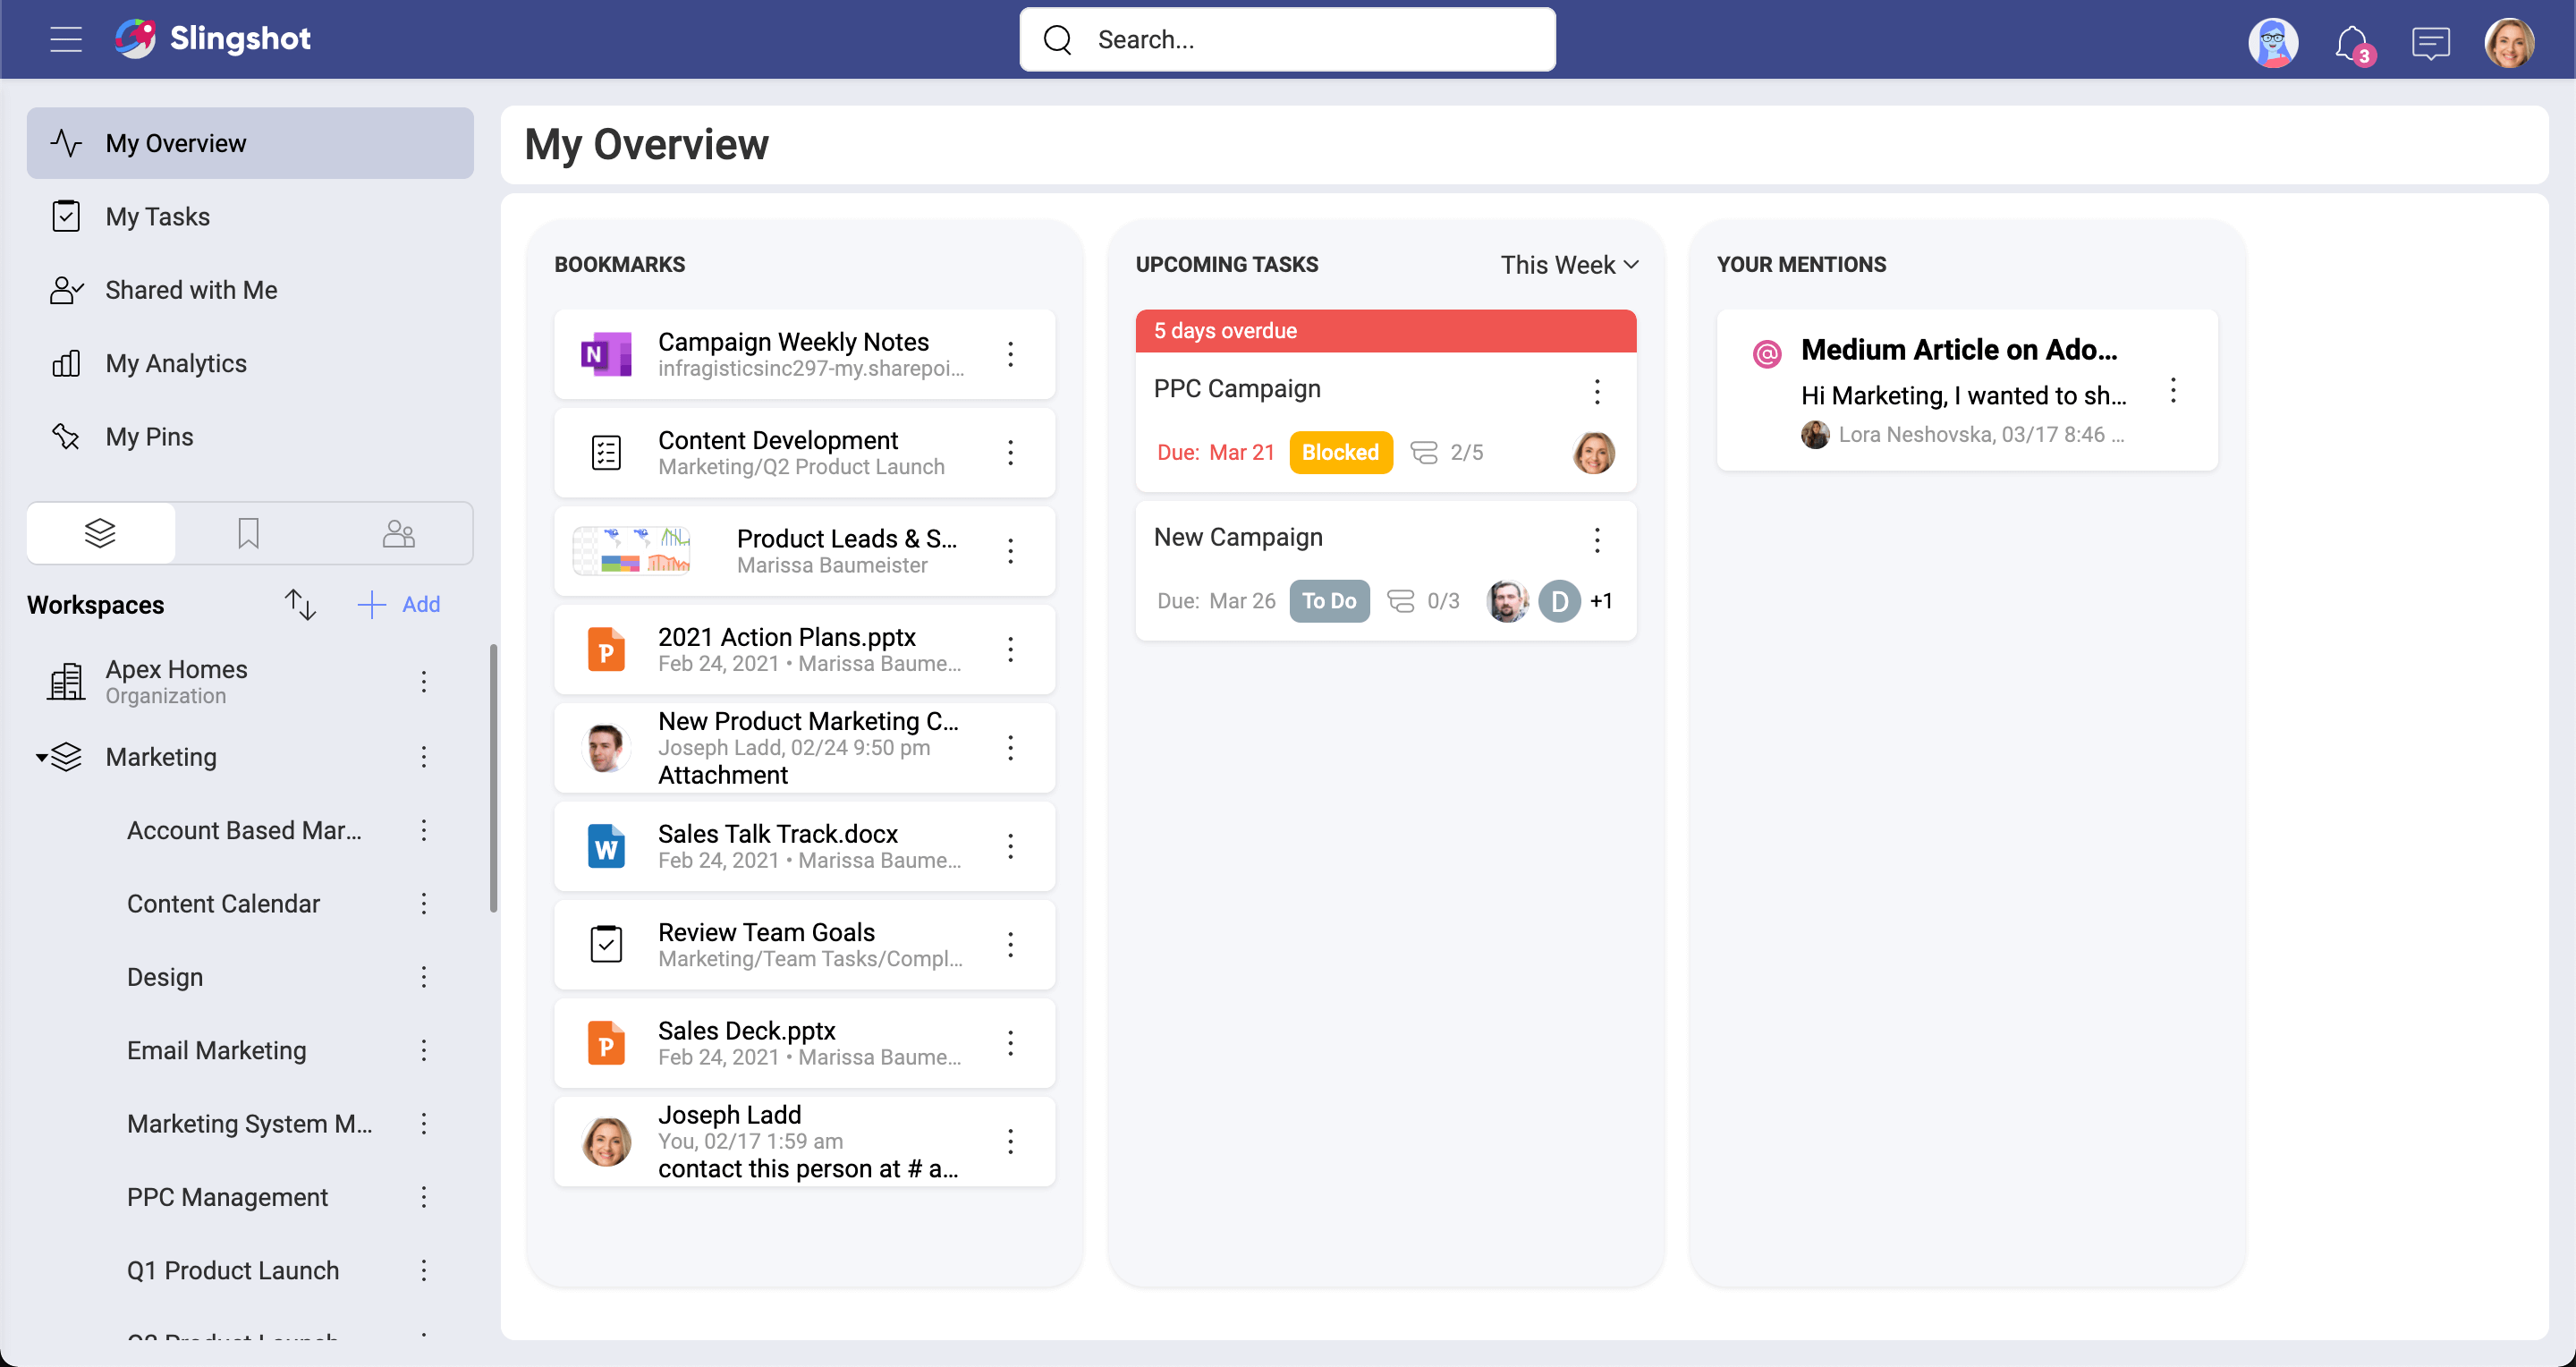Image resolution: width=2576 pixels, height=1367 pixels.
Task: Open the kebab menu on PPC Campaign task
Action: click(x=1596, y=391)
